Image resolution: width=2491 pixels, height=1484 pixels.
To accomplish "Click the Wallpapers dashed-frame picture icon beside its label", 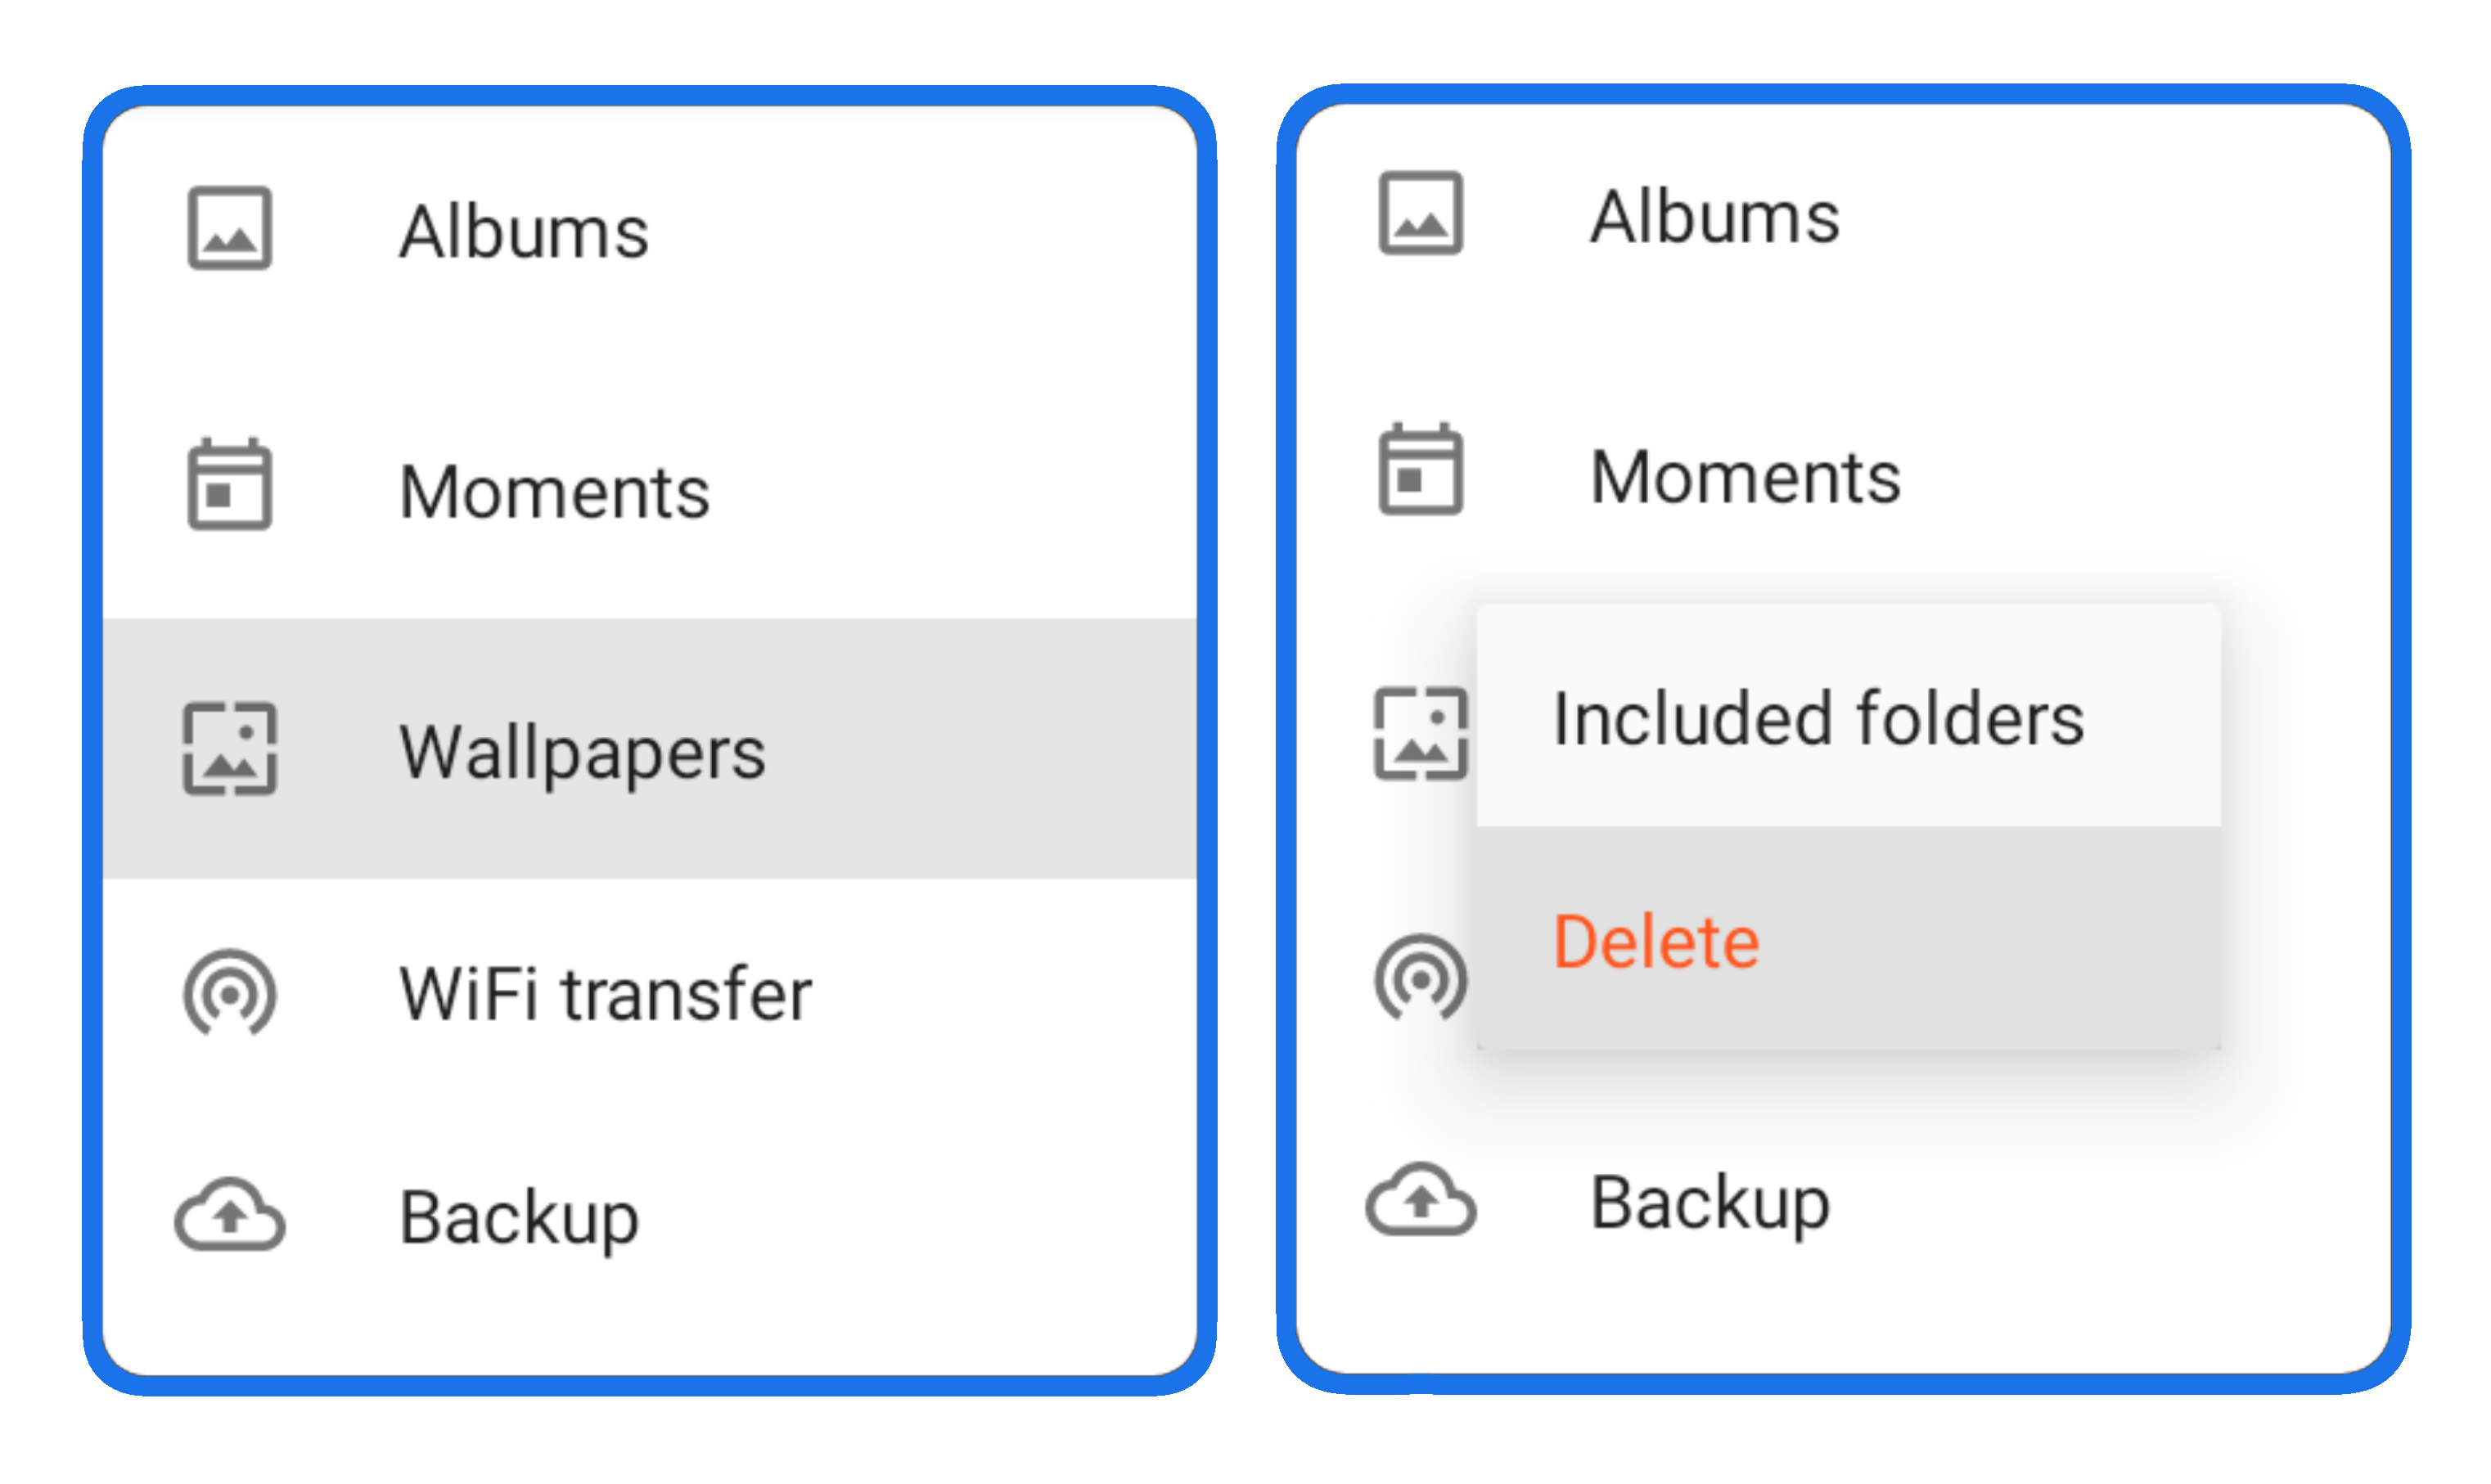I will click(x=230, y=749).
